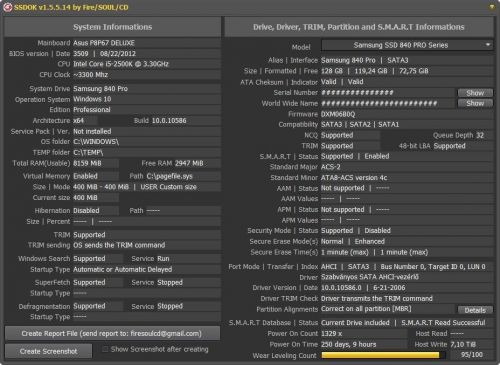Click Defragmentation Service Stopped value
This screenshot has height=365, width=500.
point(170,306)
